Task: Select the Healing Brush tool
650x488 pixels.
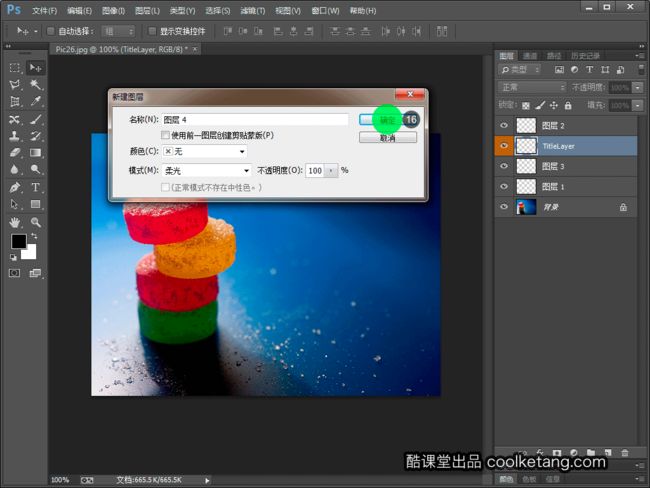Action: coord(15,119)
